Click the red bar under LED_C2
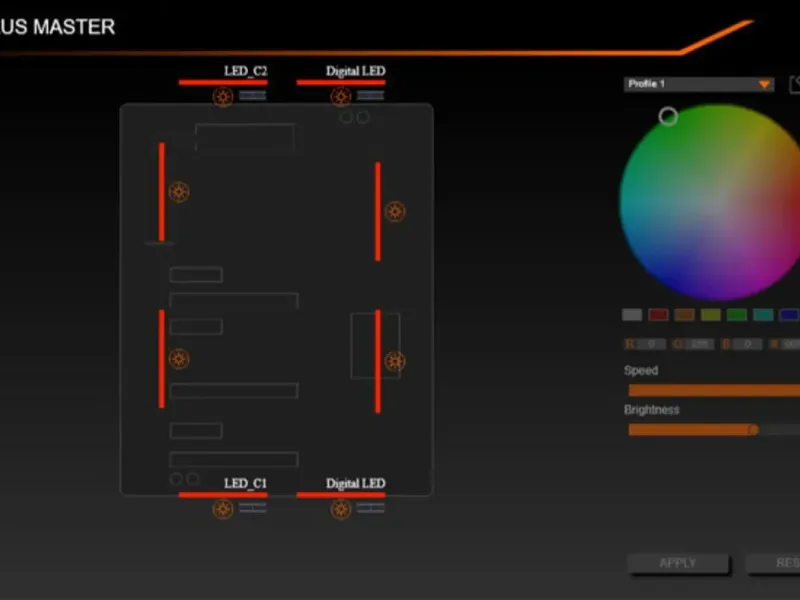The height and width of the screenshot is (600, 800). click(223, 82)
